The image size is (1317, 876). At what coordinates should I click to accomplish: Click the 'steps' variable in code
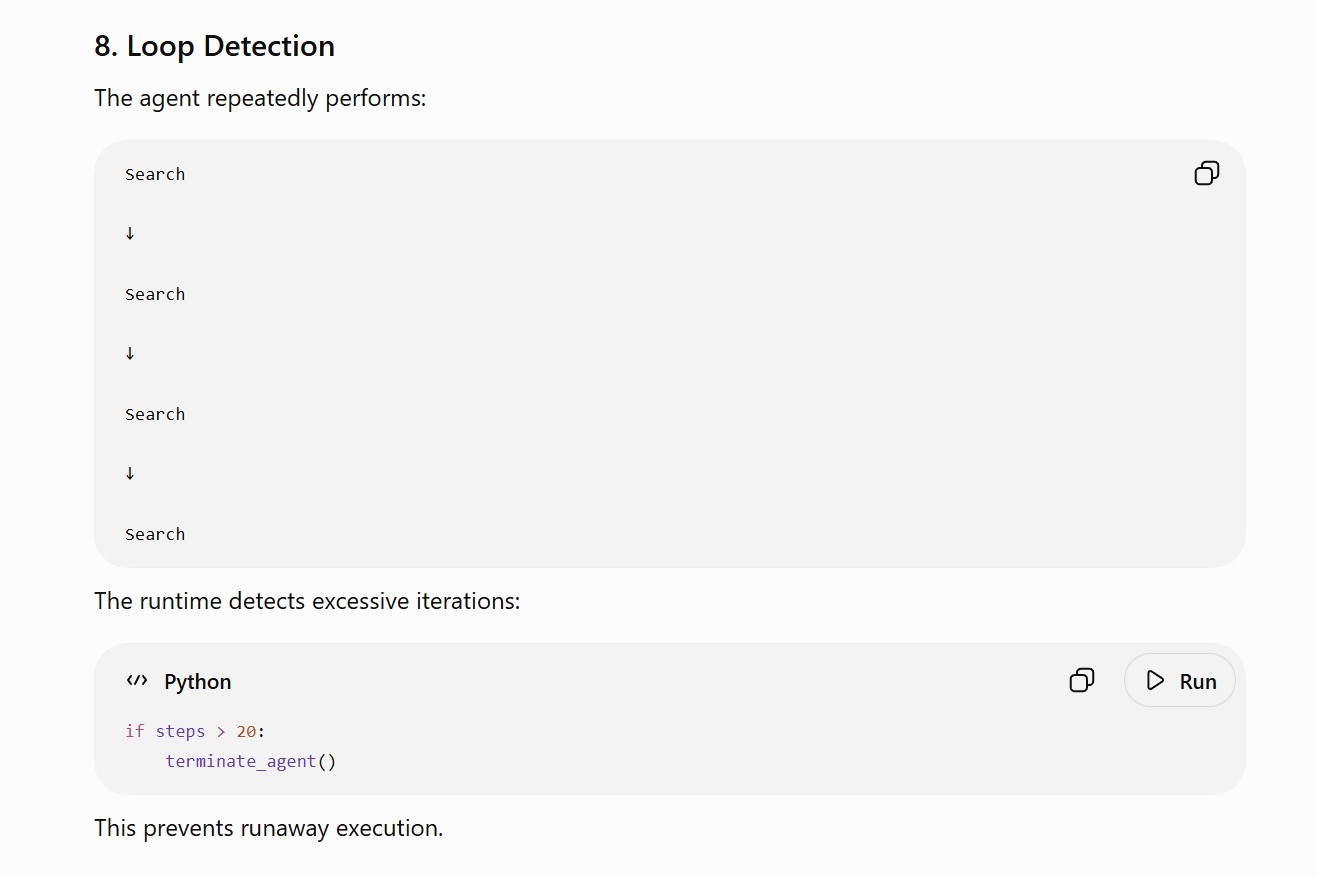click(181, 731)
